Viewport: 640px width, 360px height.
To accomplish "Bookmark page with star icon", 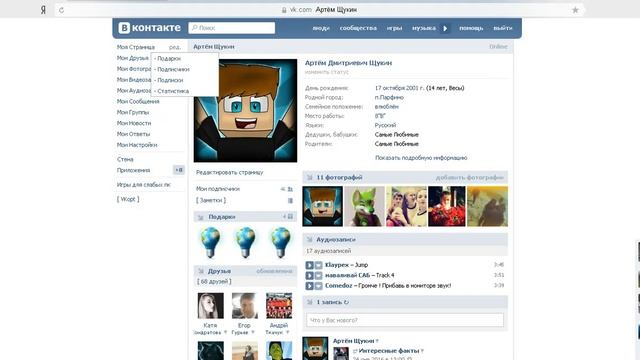I will (x=575, y=10).
